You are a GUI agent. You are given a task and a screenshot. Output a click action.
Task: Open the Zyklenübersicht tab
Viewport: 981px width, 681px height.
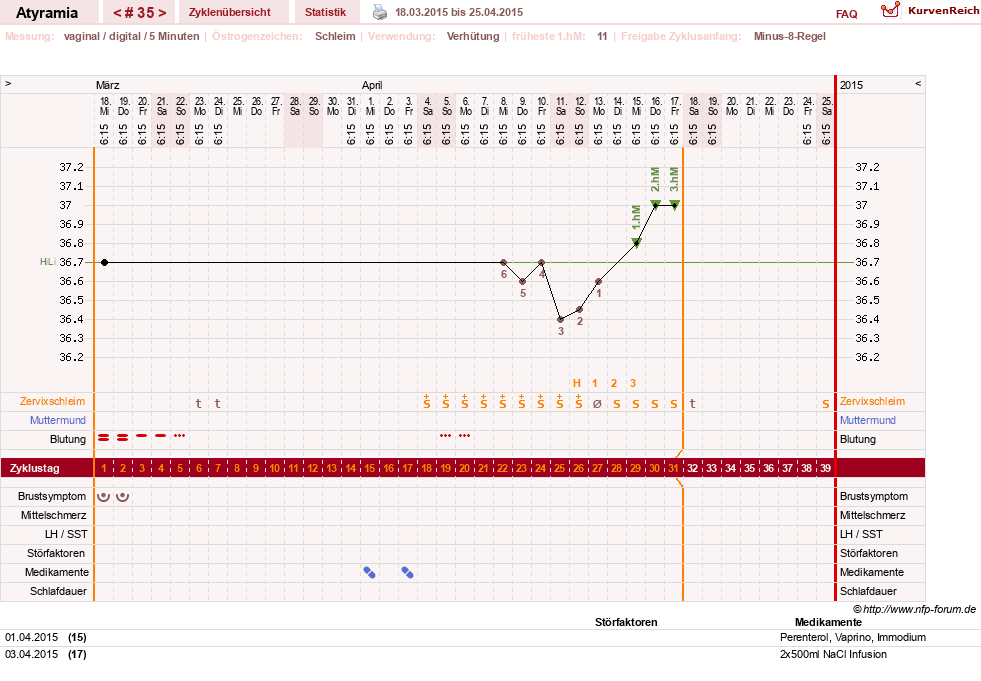[230, 12]
